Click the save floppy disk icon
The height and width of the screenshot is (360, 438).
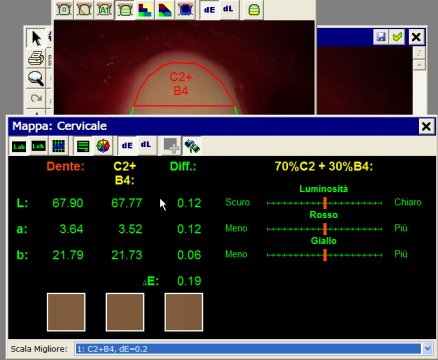pyautogui.click(x=381, y=37)
